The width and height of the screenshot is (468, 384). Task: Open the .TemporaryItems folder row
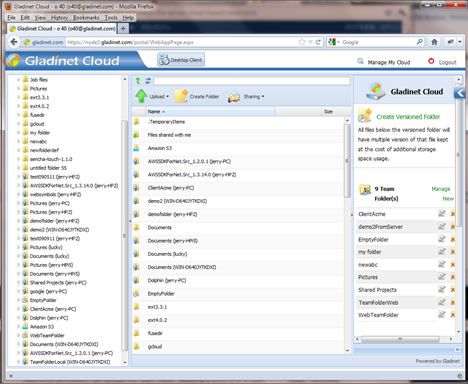tap(238, 122)
